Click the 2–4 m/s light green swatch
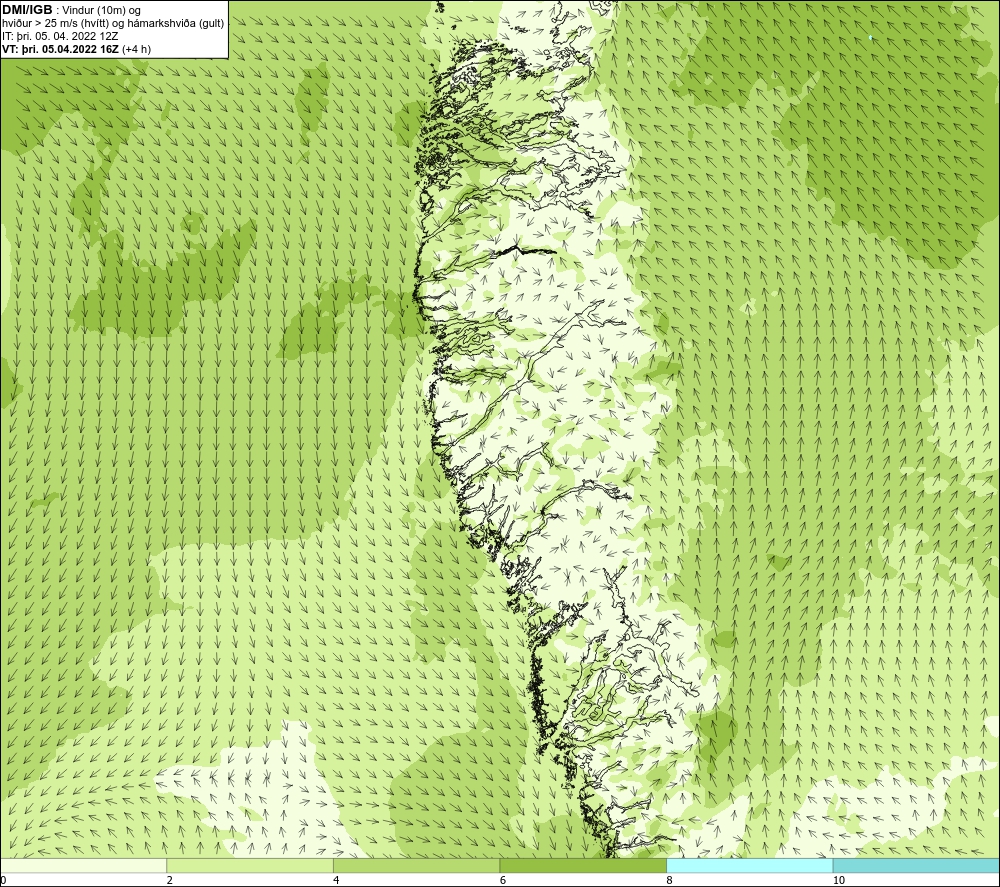The image size is (1000, 887). click(250, 866)
